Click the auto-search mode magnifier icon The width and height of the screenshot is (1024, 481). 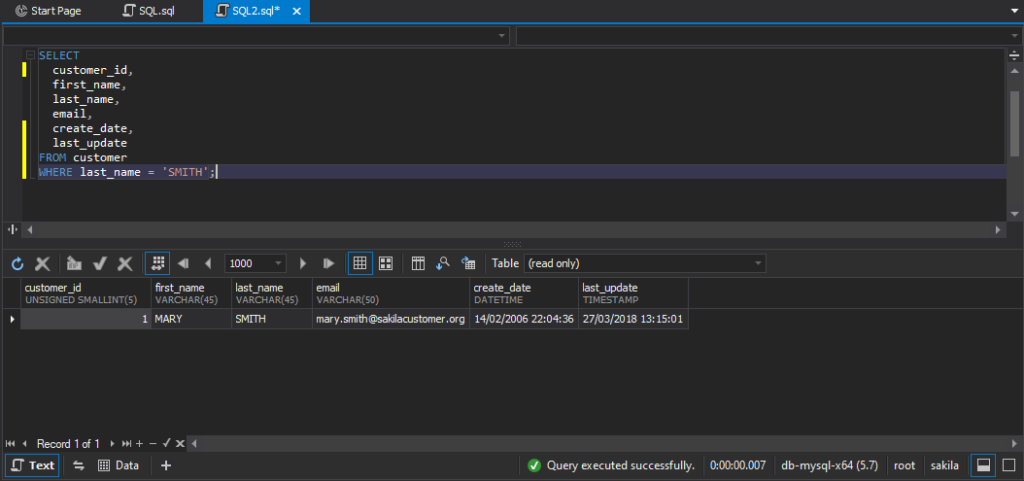pyautogui.click(x=443, y=264)
